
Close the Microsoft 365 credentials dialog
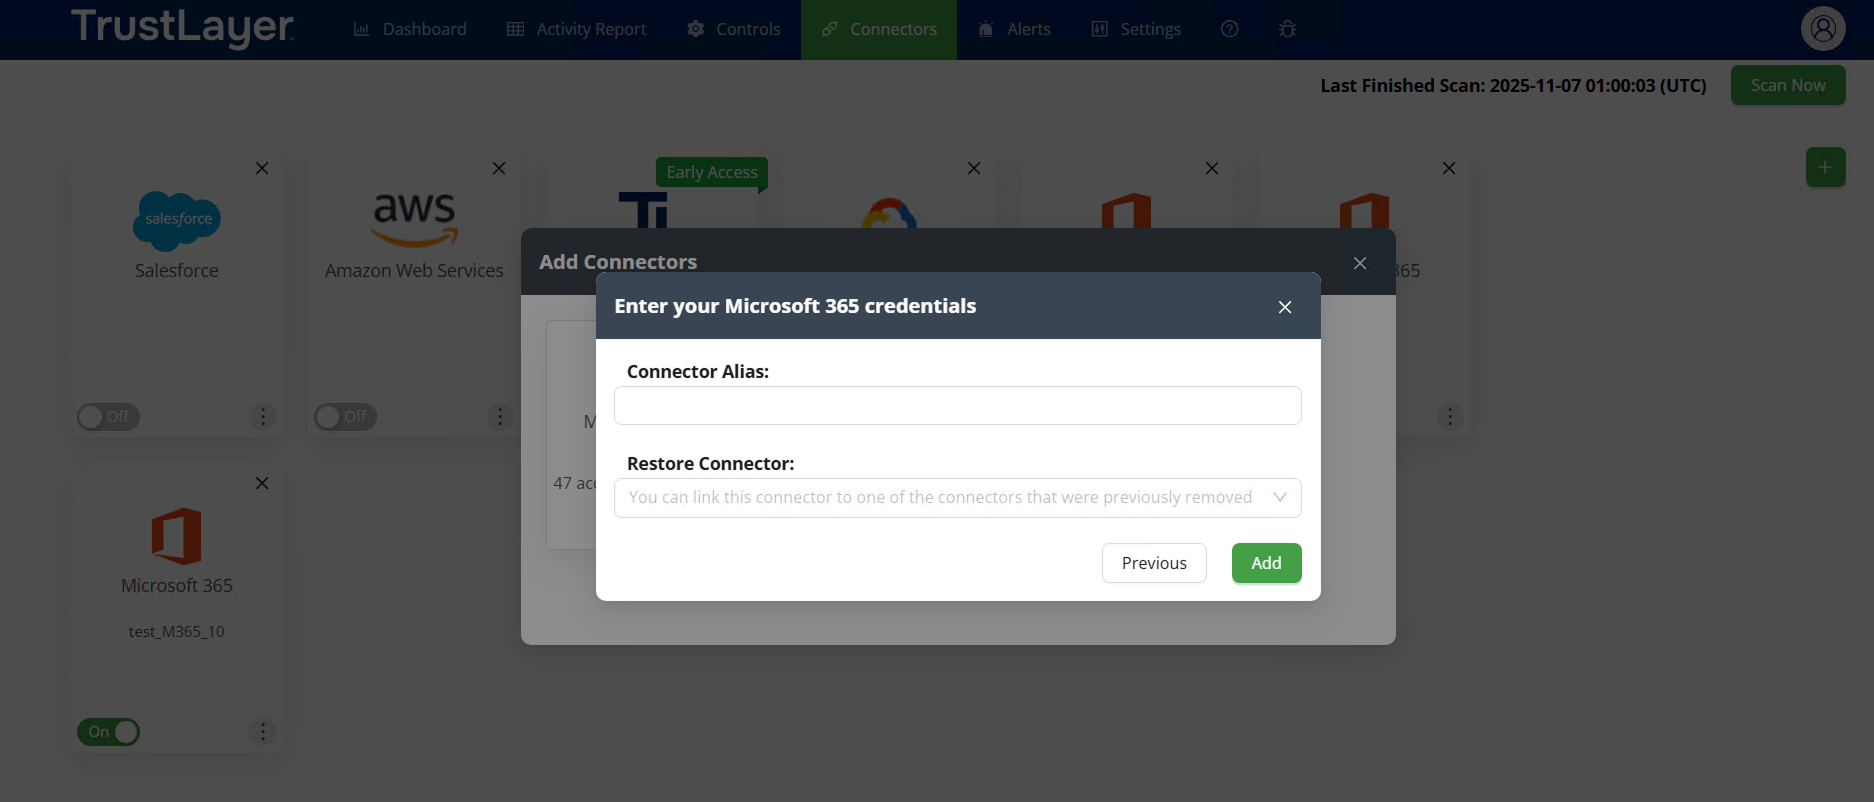pos(1285,307)
